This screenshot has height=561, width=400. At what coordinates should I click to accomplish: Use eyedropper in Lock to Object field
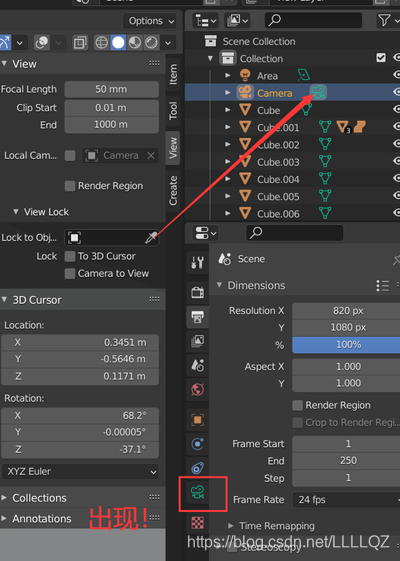point(151,238)
